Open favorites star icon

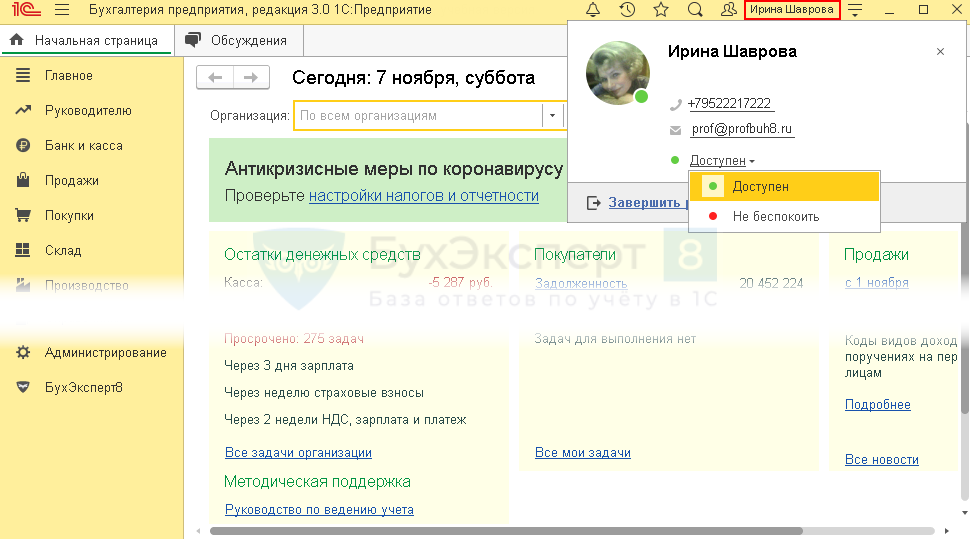click(x=661, y=10)
